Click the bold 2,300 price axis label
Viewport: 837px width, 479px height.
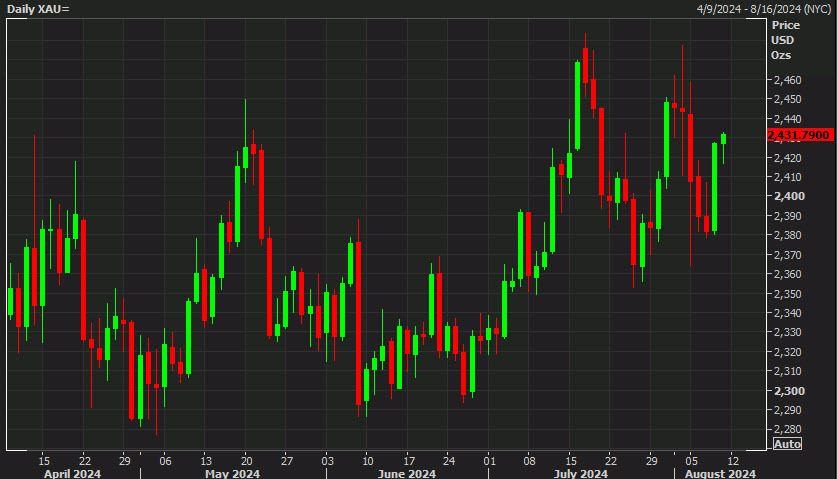(789, 391)
